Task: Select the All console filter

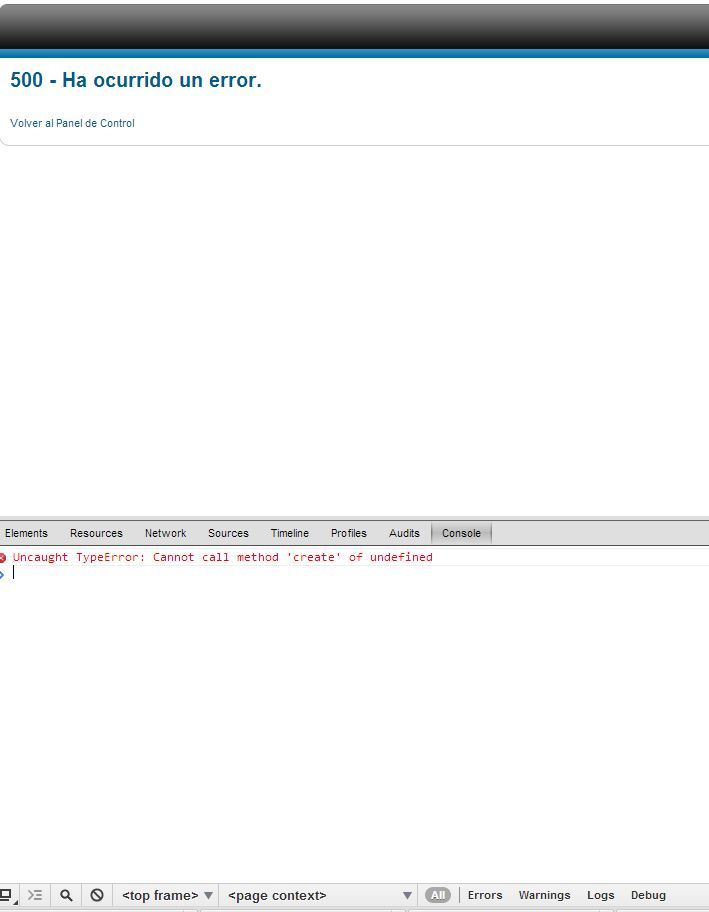Action: click(x=437, y=895)
